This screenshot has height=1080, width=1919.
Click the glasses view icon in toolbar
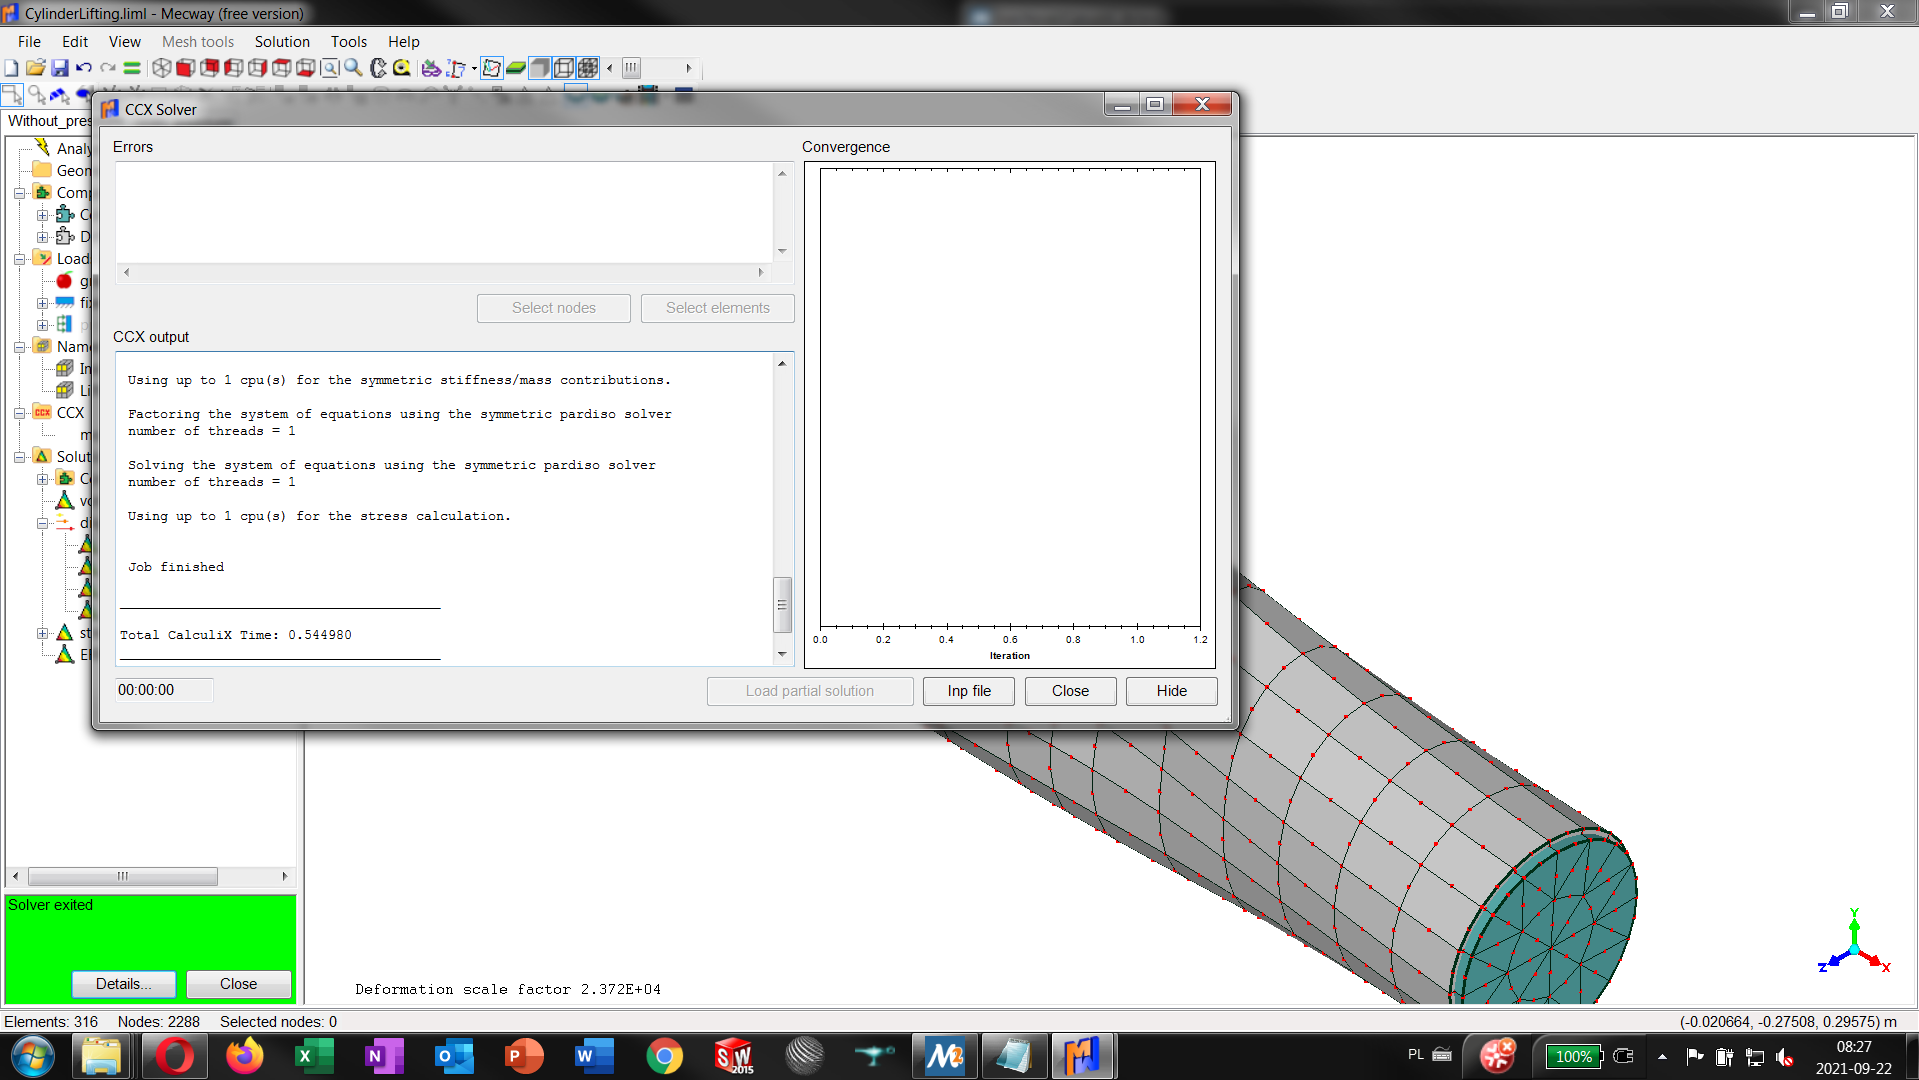click(431, 68)
